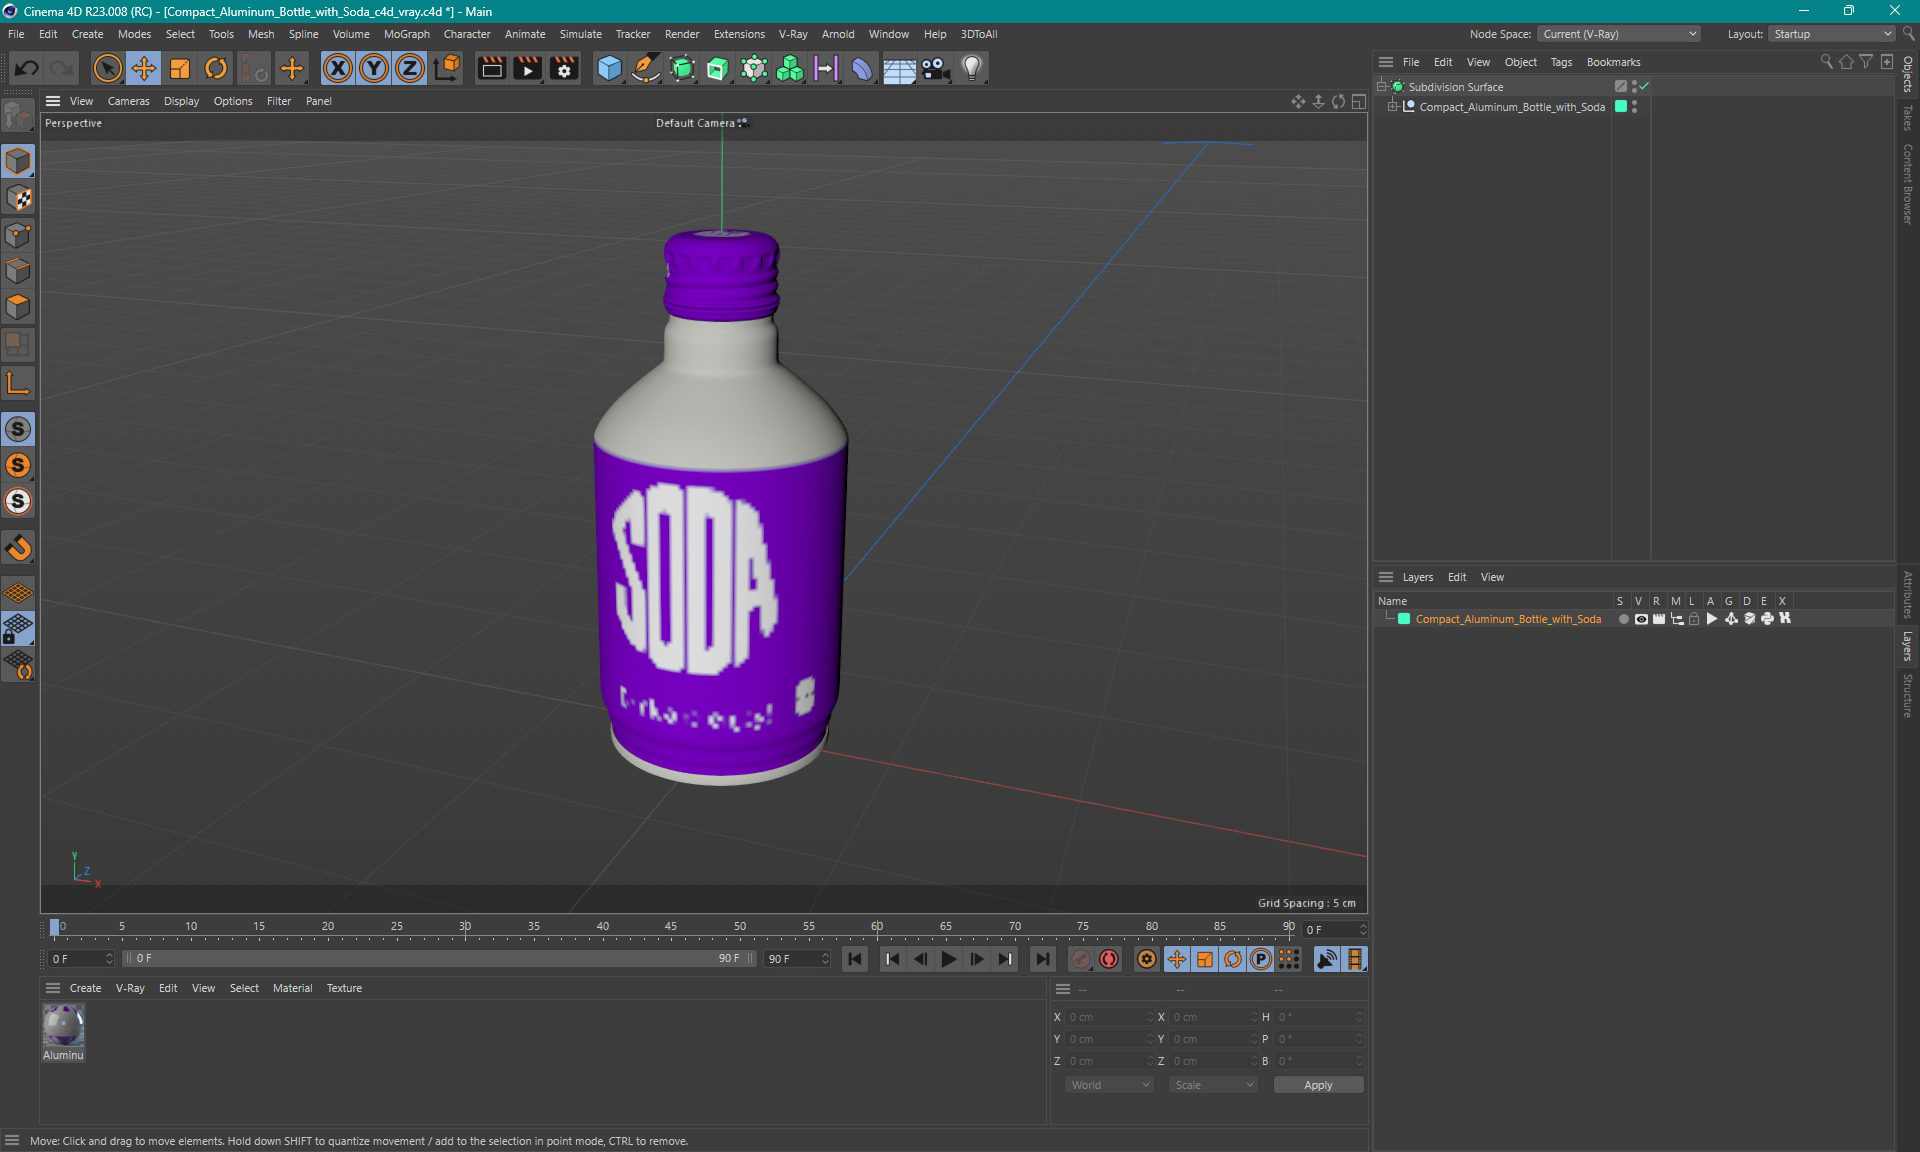The width and height of the screenshot is (1920, 1152).
Task: Toggle Z axis lock
Action: point(410,68)
